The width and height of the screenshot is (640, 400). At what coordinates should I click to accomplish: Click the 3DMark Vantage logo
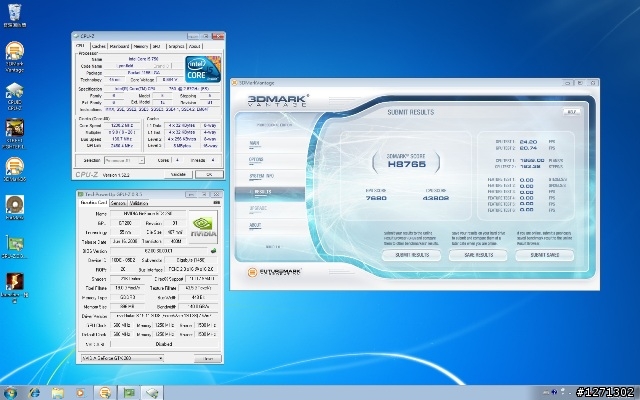coord(278,100)
